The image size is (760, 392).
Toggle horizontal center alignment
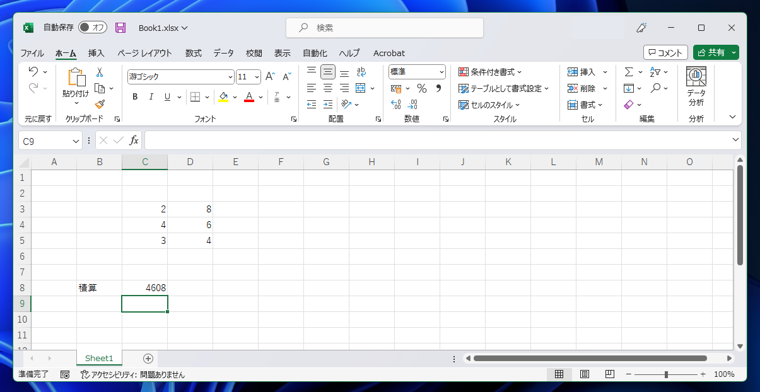[x=328, y=88]
